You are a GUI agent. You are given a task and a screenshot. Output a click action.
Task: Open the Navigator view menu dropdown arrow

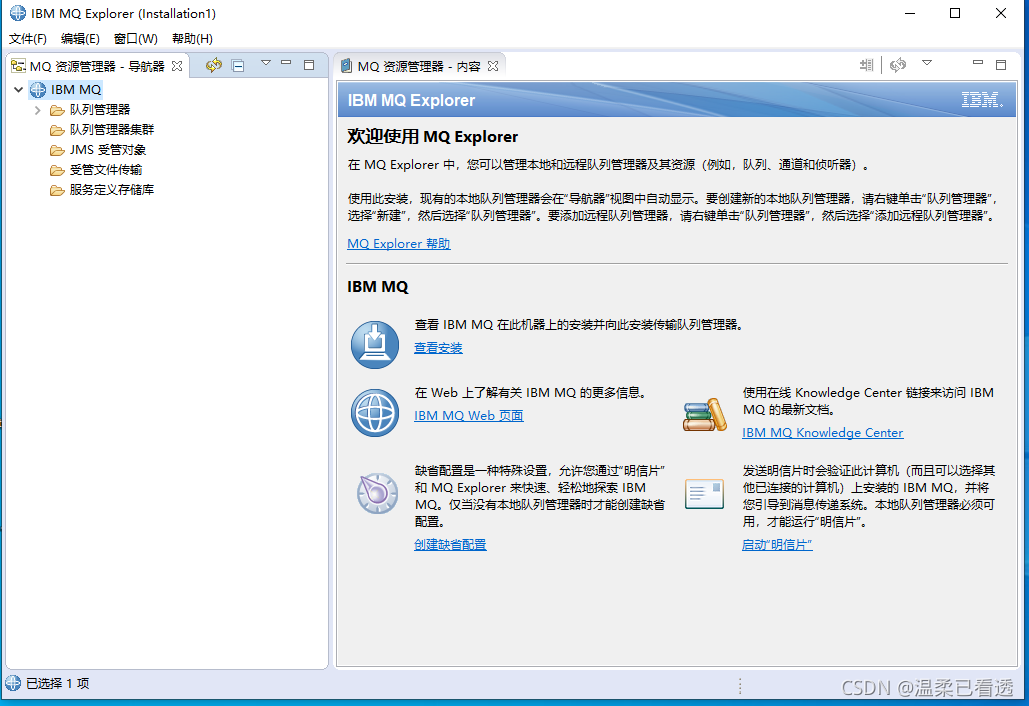[266, 63]
